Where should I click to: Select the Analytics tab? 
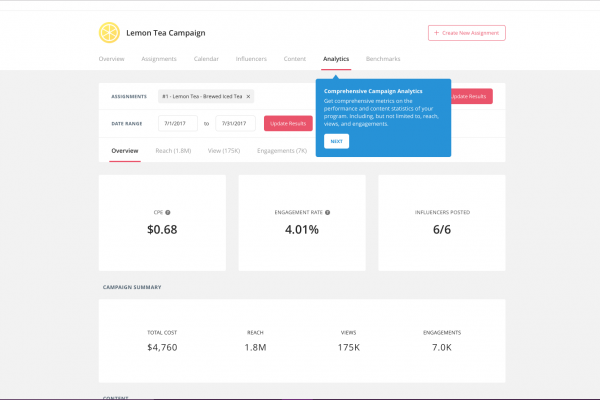[336, 59]
